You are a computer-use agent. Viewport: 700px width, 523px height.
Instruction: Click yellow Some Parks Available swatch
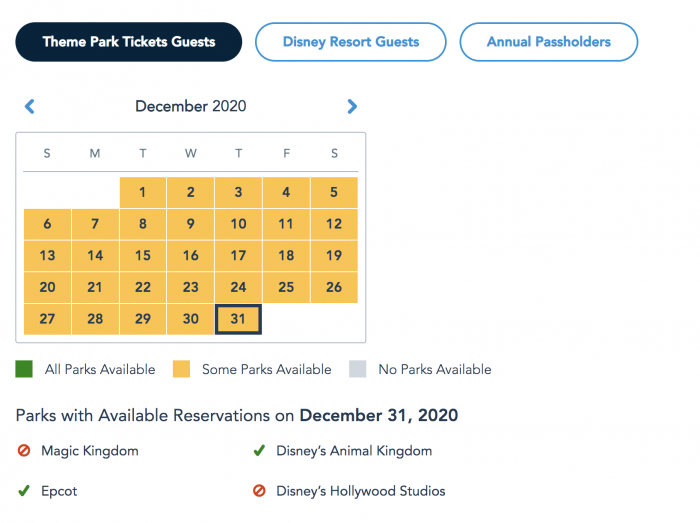click(182, 369)
